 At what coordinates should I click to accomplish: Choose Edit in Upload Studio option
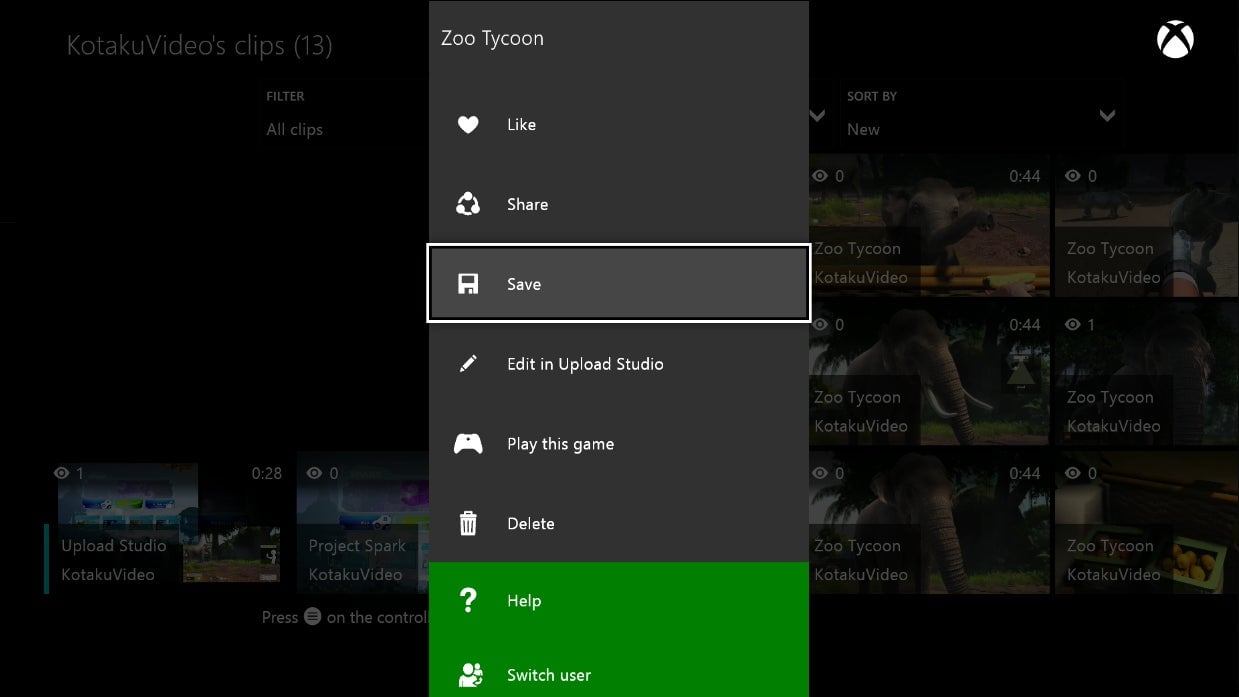(x=585, y=364)
